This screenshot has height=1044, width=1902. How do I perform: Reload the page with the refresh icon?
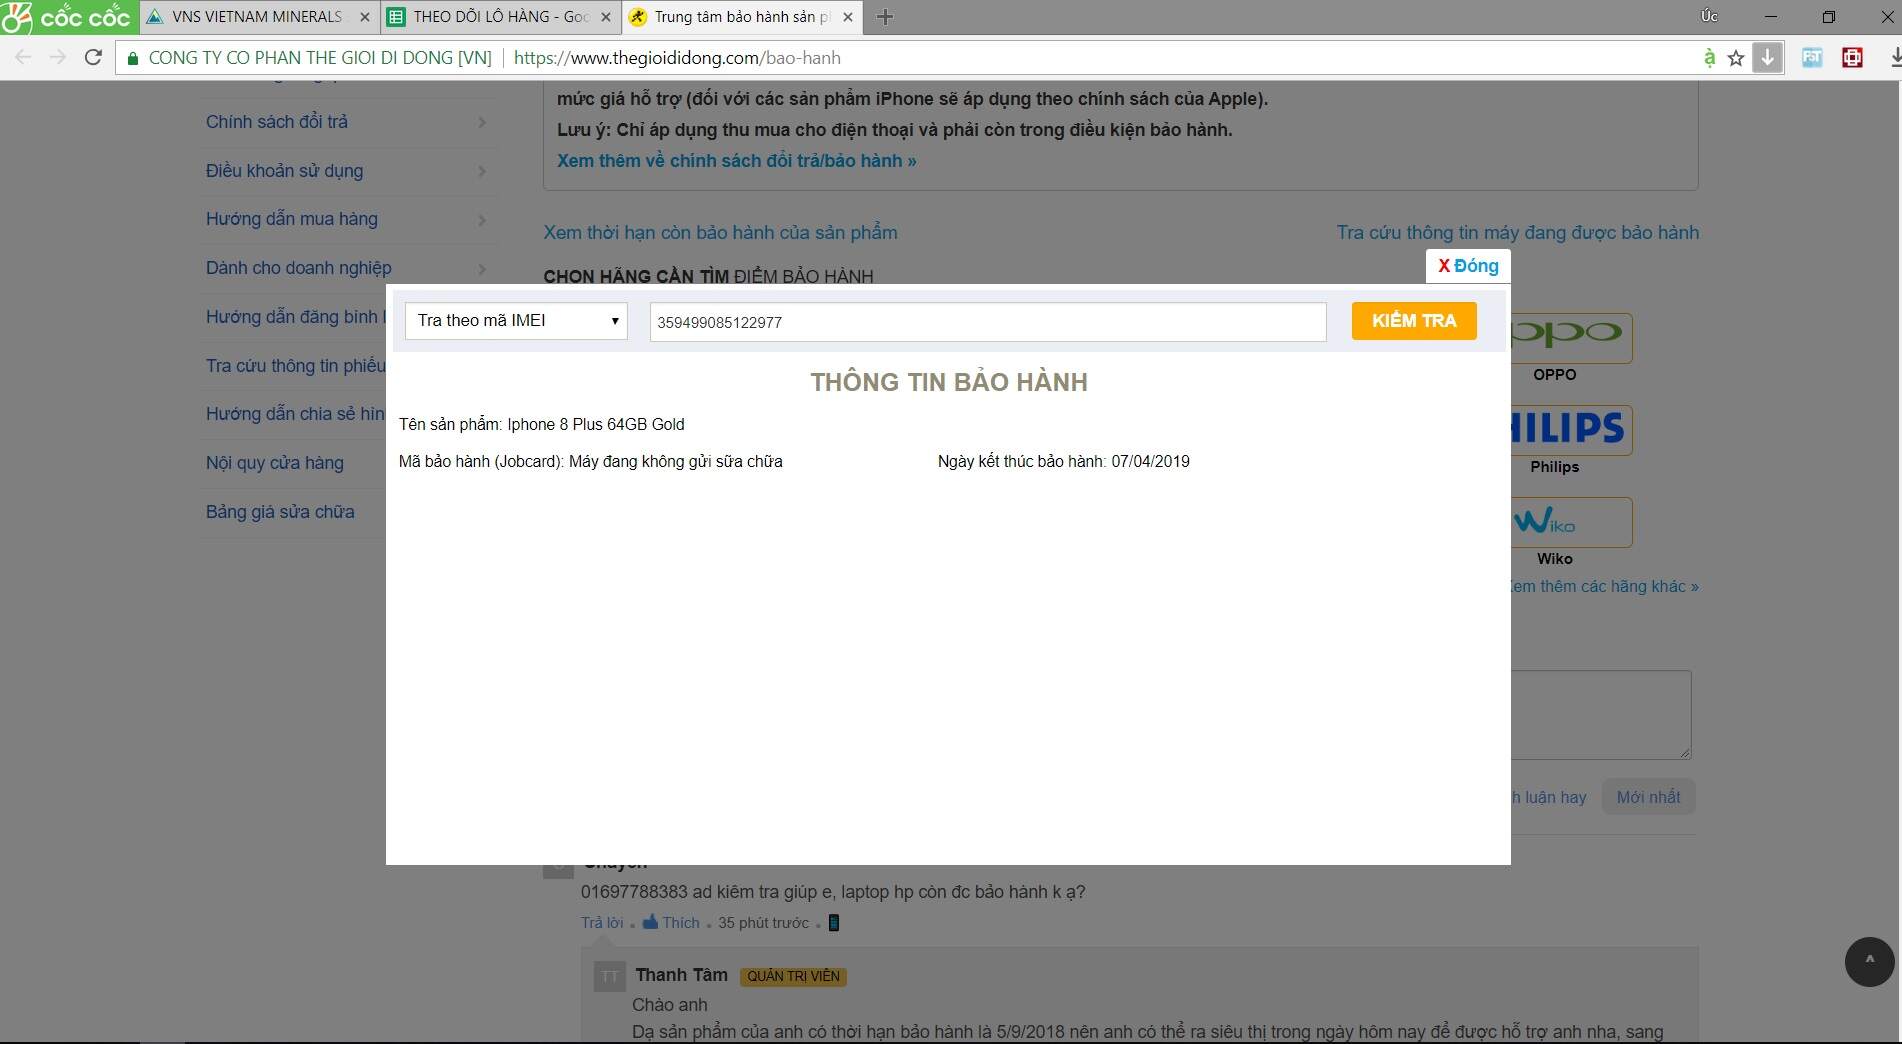(x=93, y=58)
